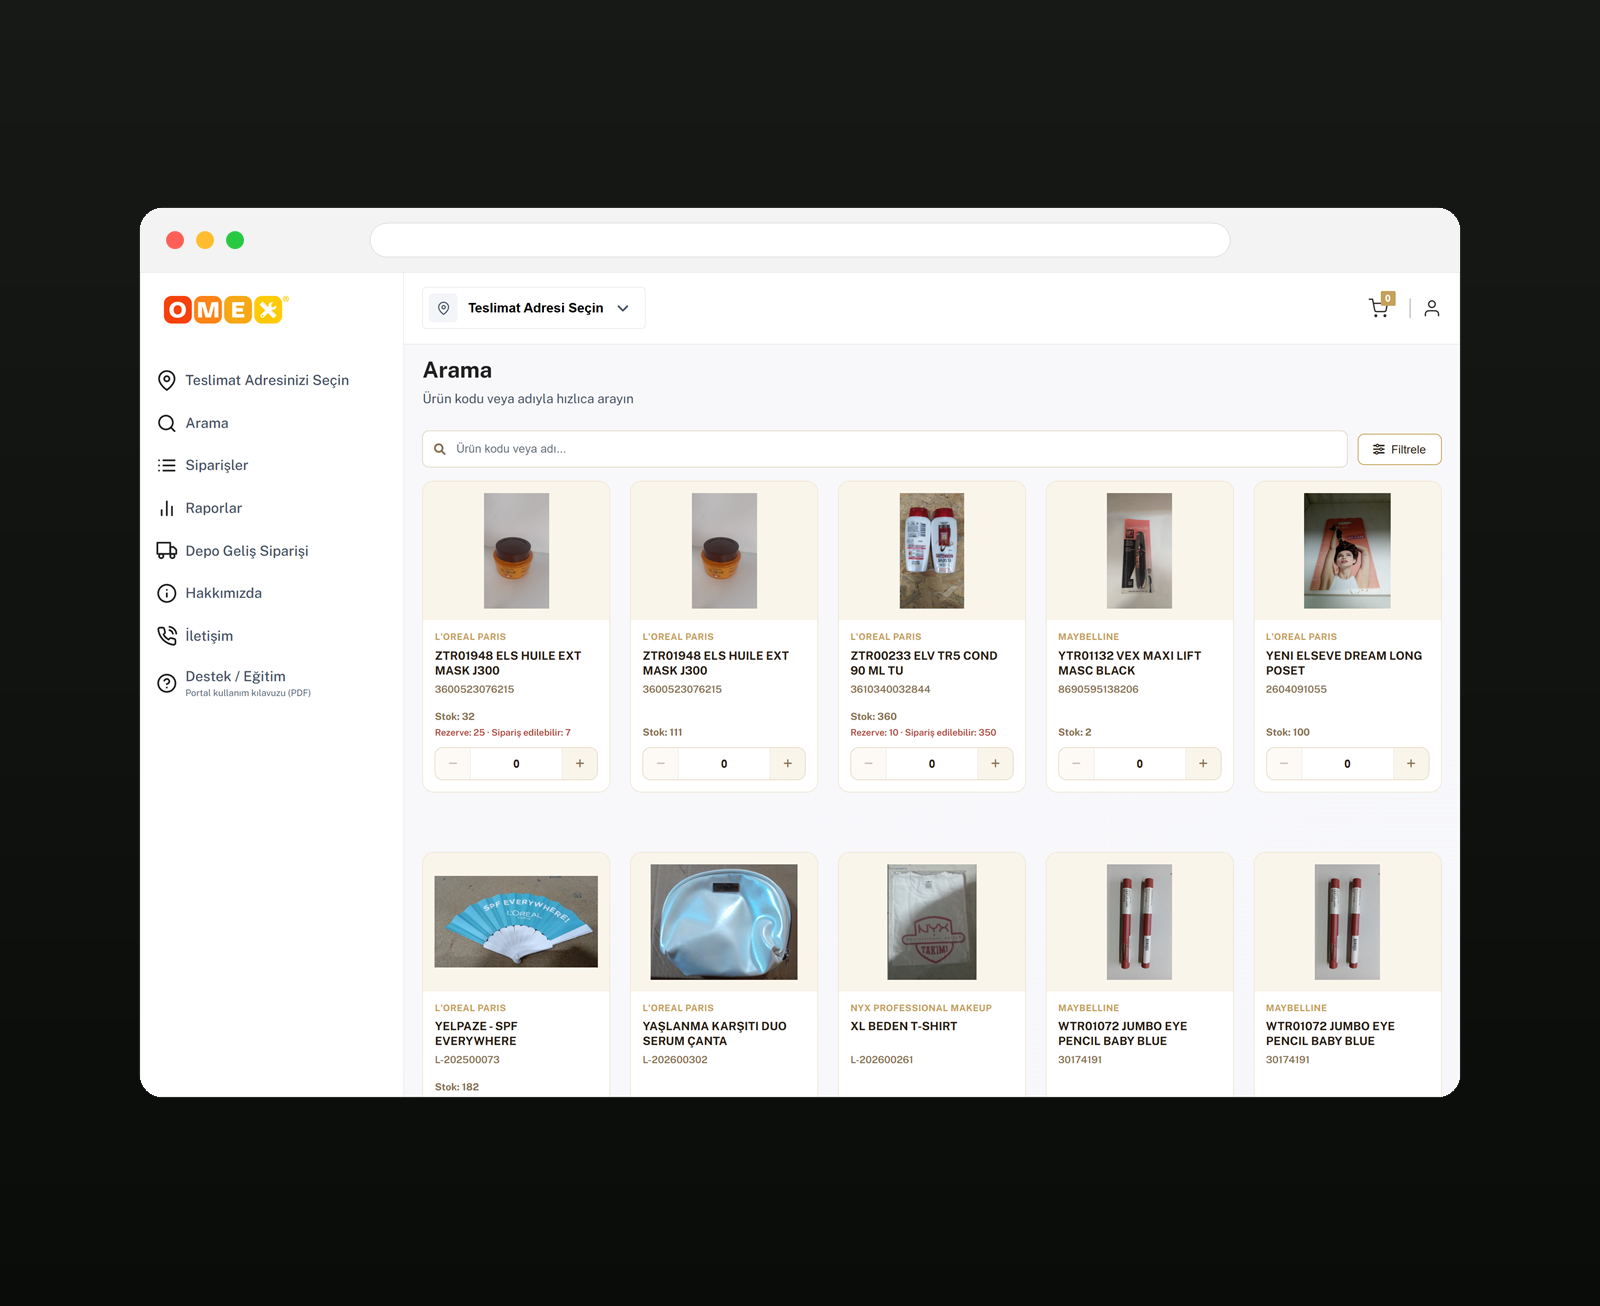Click the location pin icon beside Teslimat Adresinizi Seçin
This screenshot has height=1306, width=1600.
click(x=167, y=380)
